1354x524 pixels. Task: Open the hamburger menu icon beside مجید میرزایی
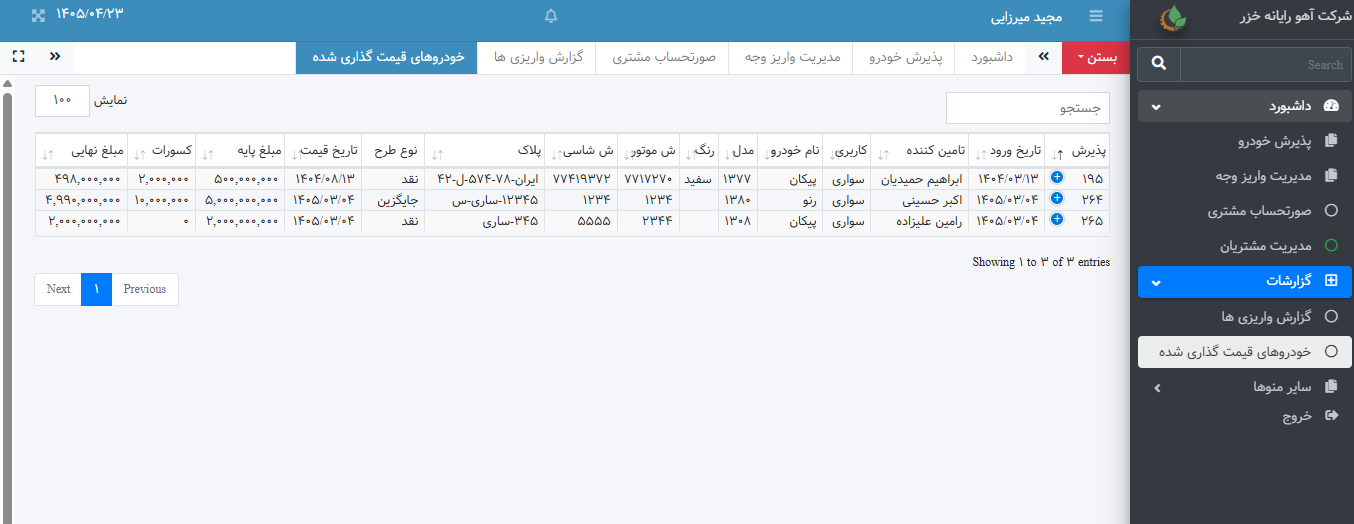(1096, 16)
